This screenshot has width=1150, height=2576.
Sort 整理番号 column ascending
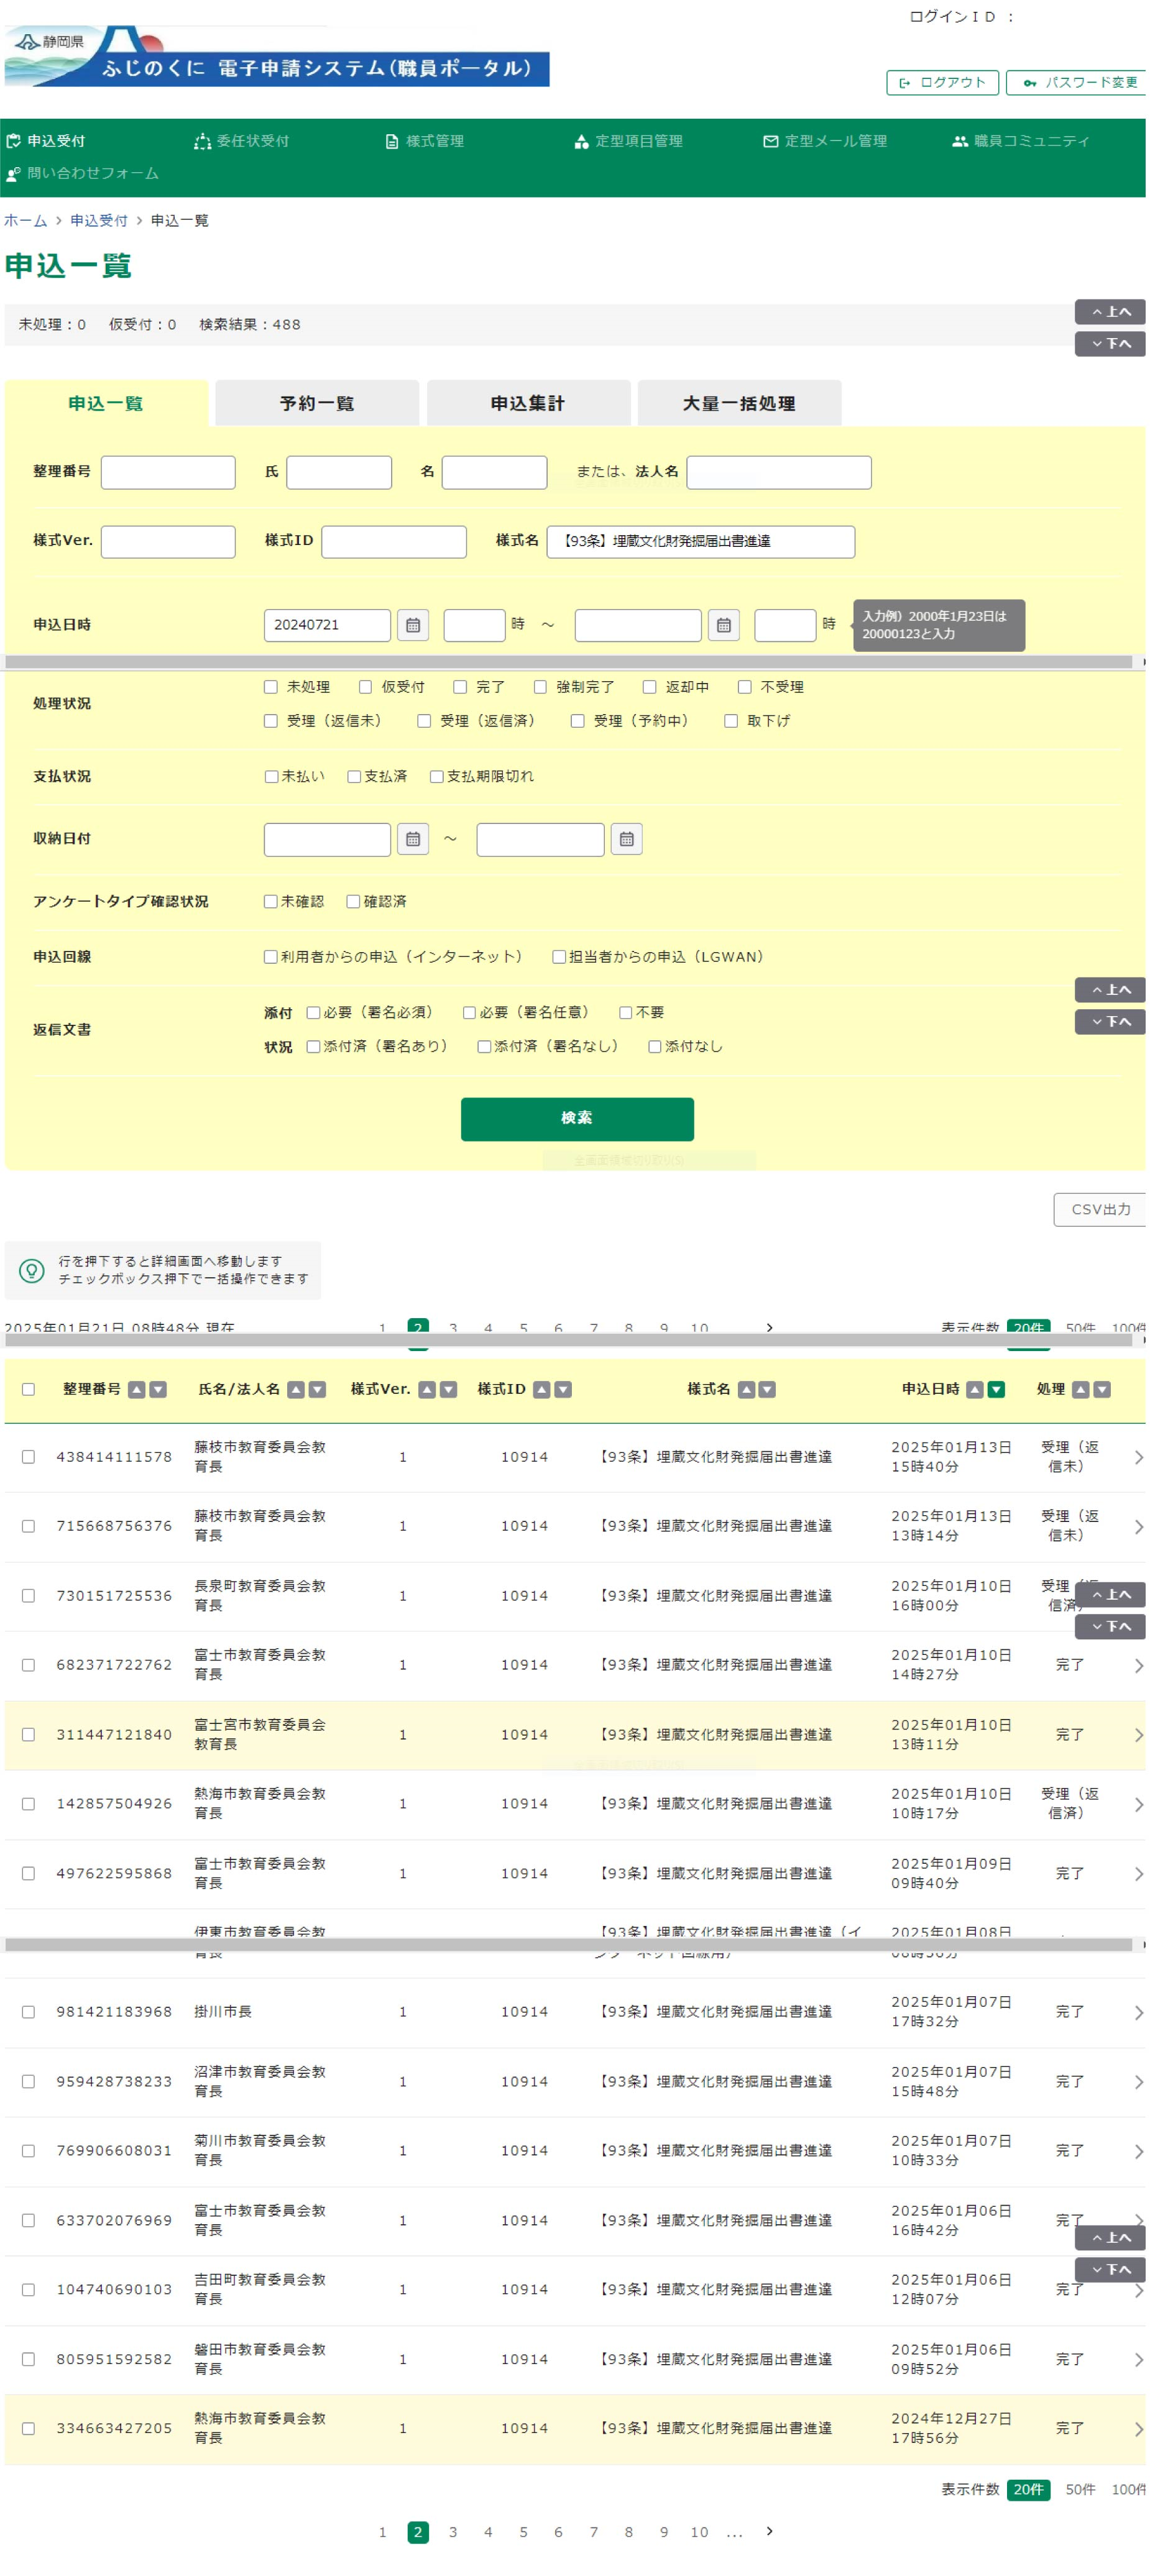pyautogui.click(x=137, y=1389)
